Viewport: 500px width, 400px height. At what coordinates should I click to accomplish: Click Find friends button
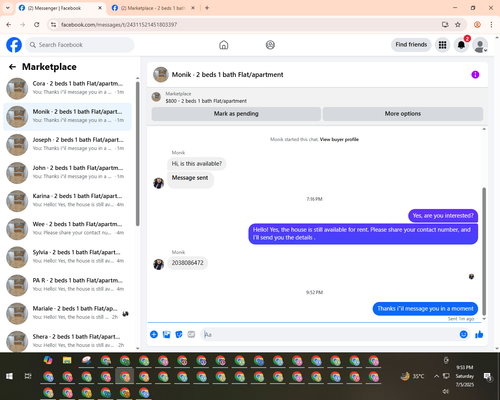[x=411, y=45]
